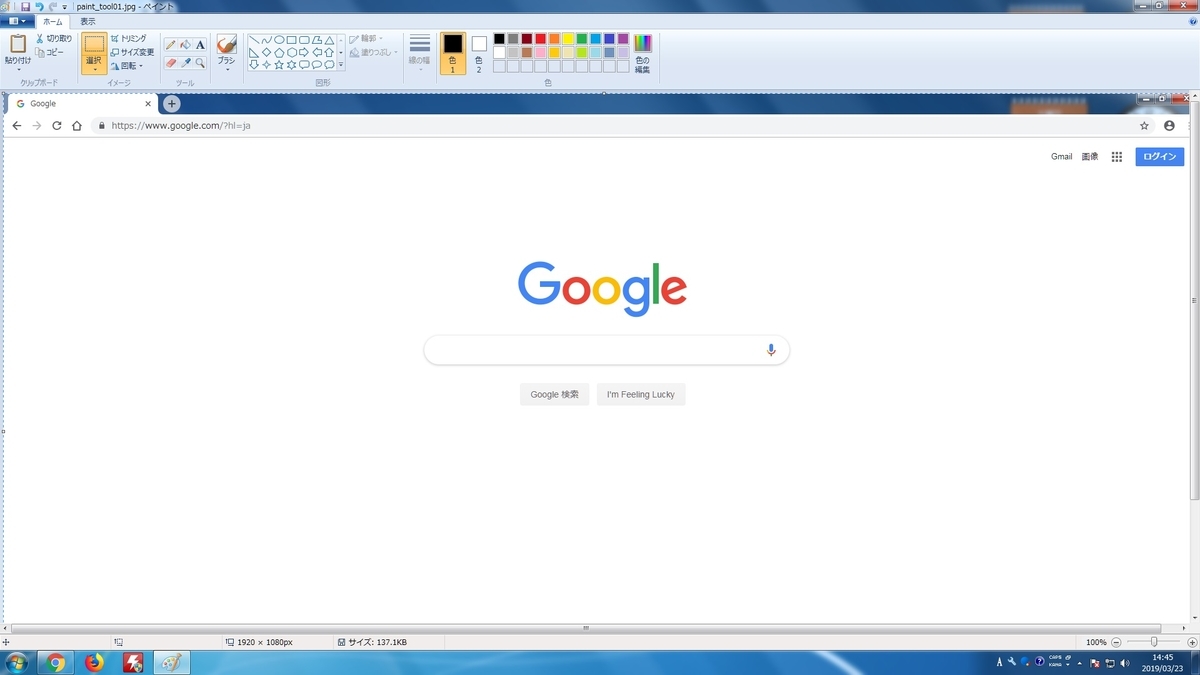Choose the five-point star shape
The width and height of the screenshot is (1200, 675).
pos(279,65)
